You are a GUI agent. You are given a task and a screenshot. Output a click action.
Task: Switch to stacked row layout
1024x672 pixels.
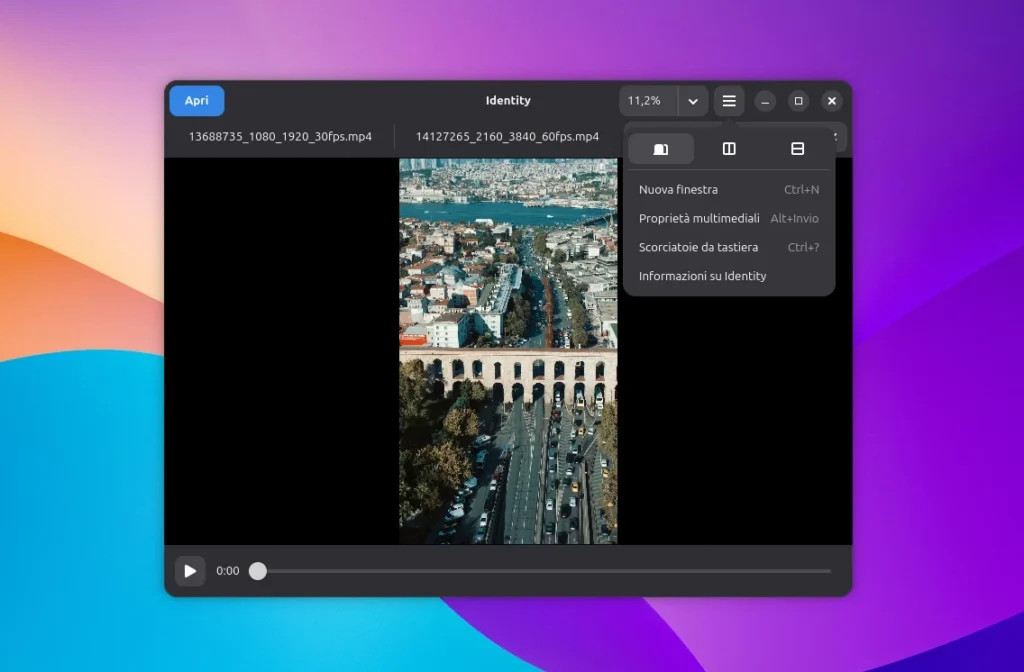coord(797,149)
